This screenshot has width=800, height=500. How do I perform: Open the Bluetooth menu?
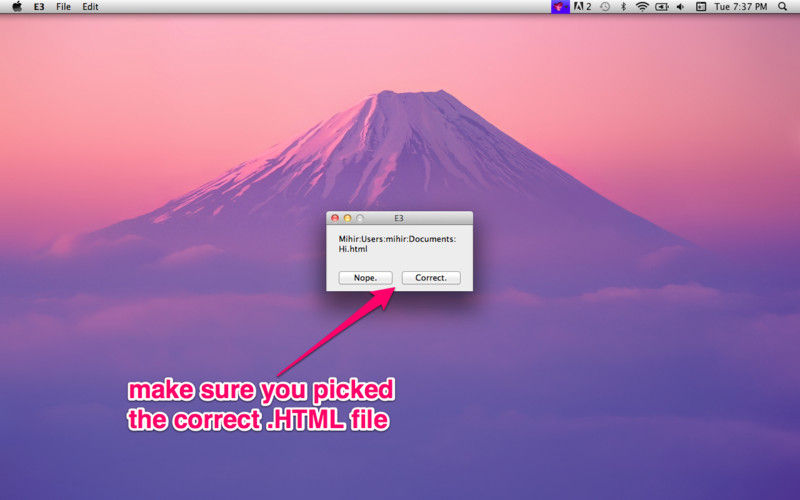(x=623, y=7)
